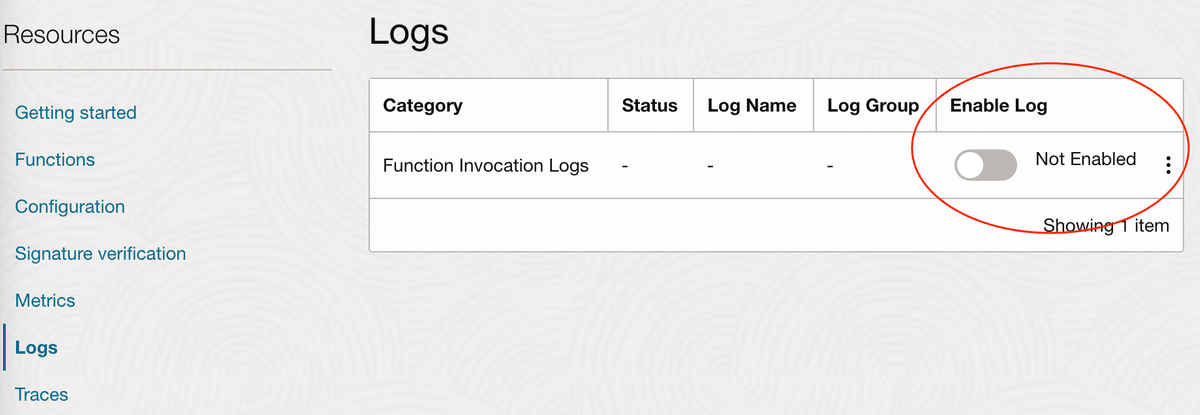Click the Status column header

click(650, 105)
